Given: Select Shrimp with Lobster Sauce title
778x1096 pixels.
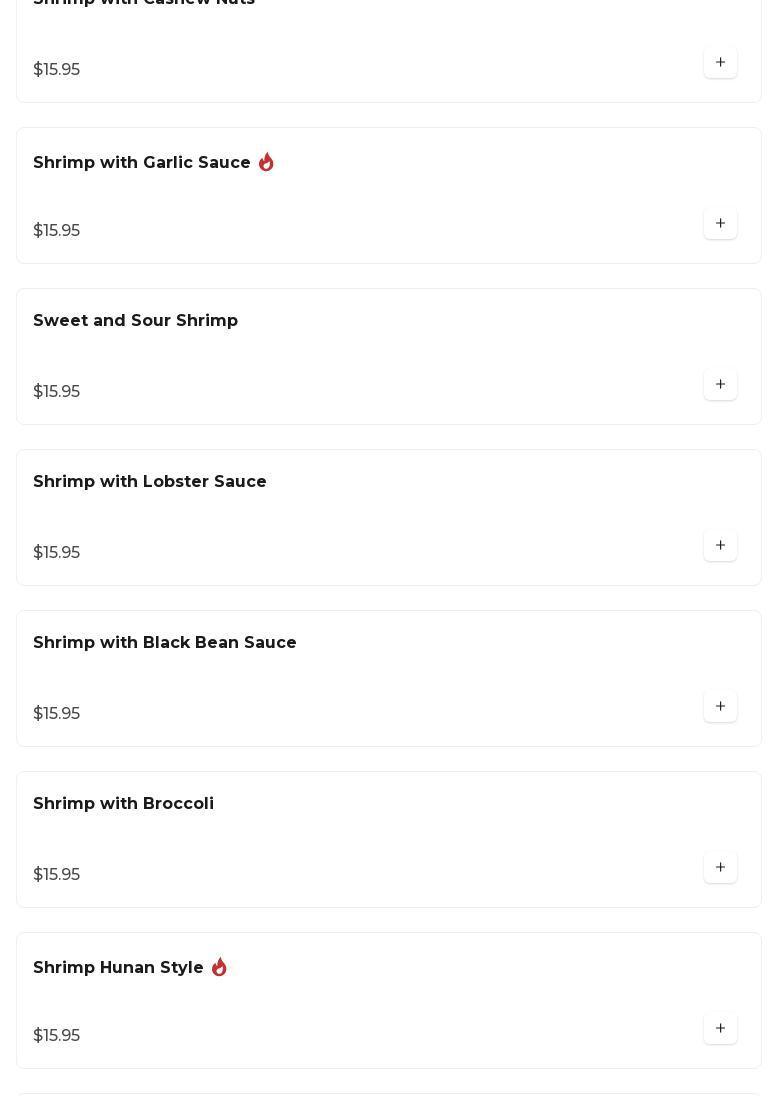Looking at the screenshot, I should coord(150,482).
